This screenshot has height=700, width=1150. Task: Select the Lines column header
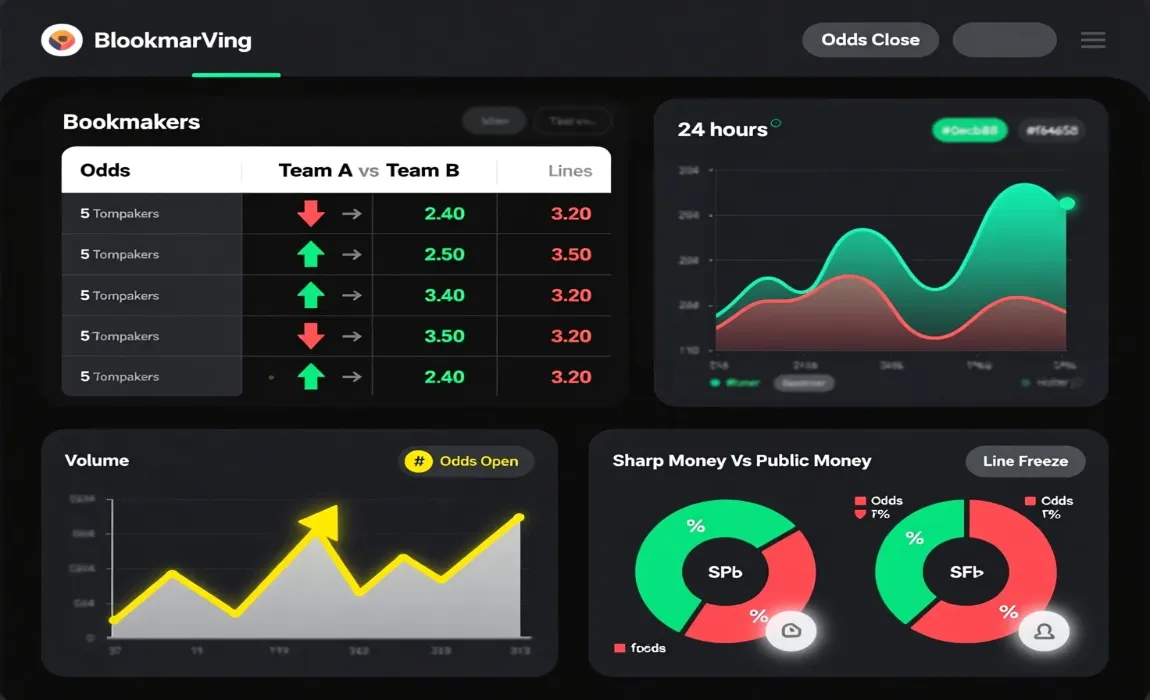pyautogui.click(x=570, y=171)
